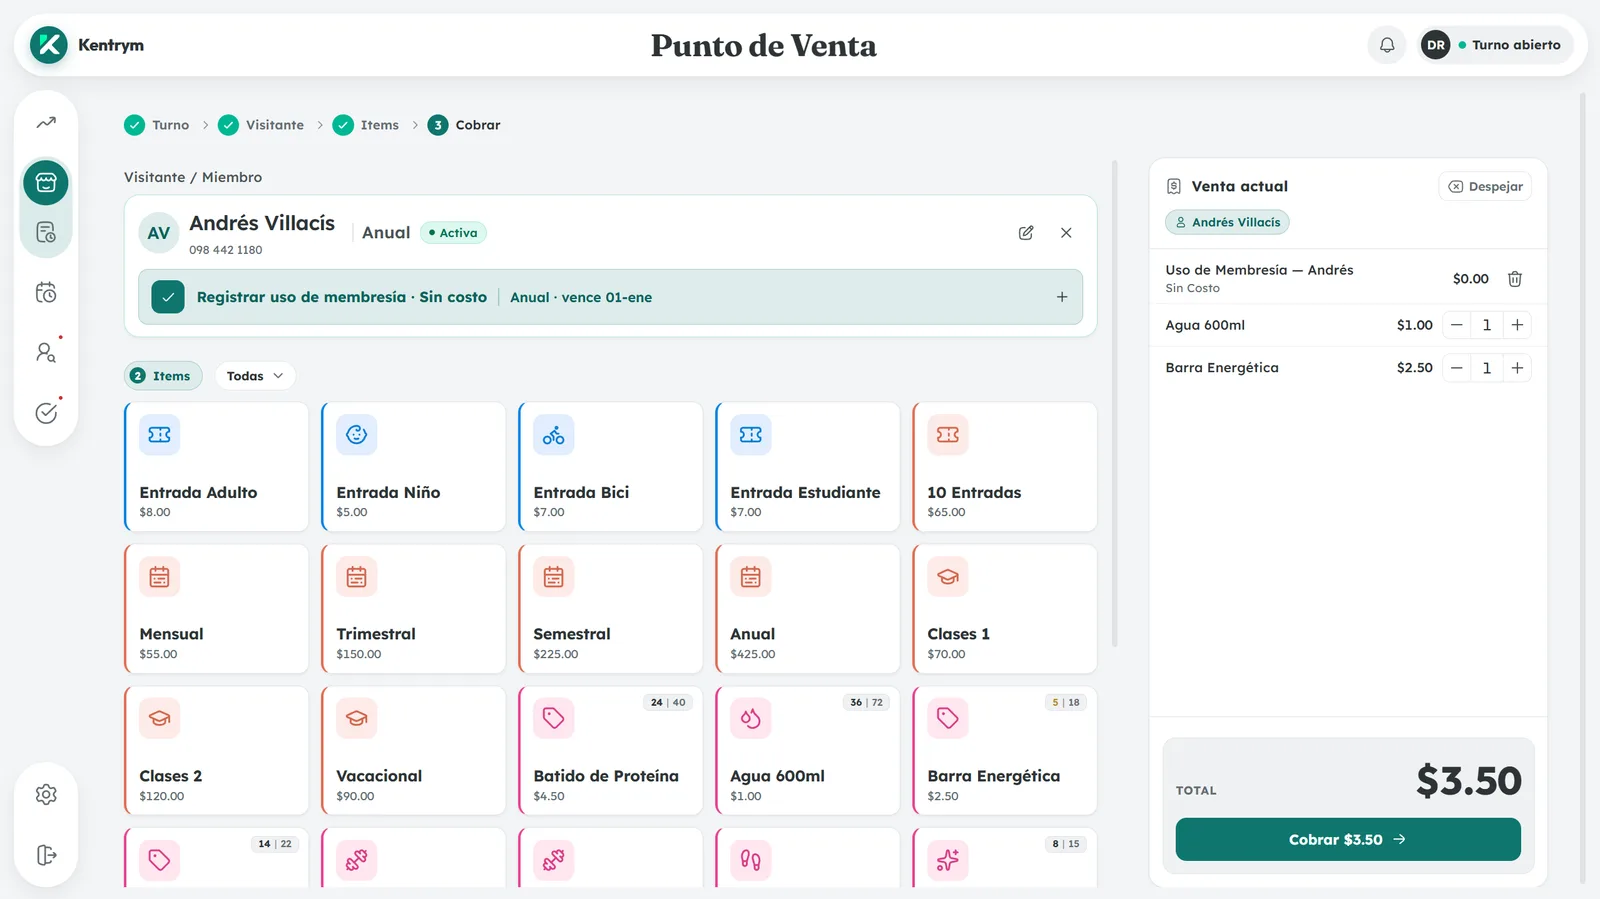The width and height of the screenshot is (1600, 899).
Task: Click the Andrés Villacís customer chip
Action: point(1227,222)
